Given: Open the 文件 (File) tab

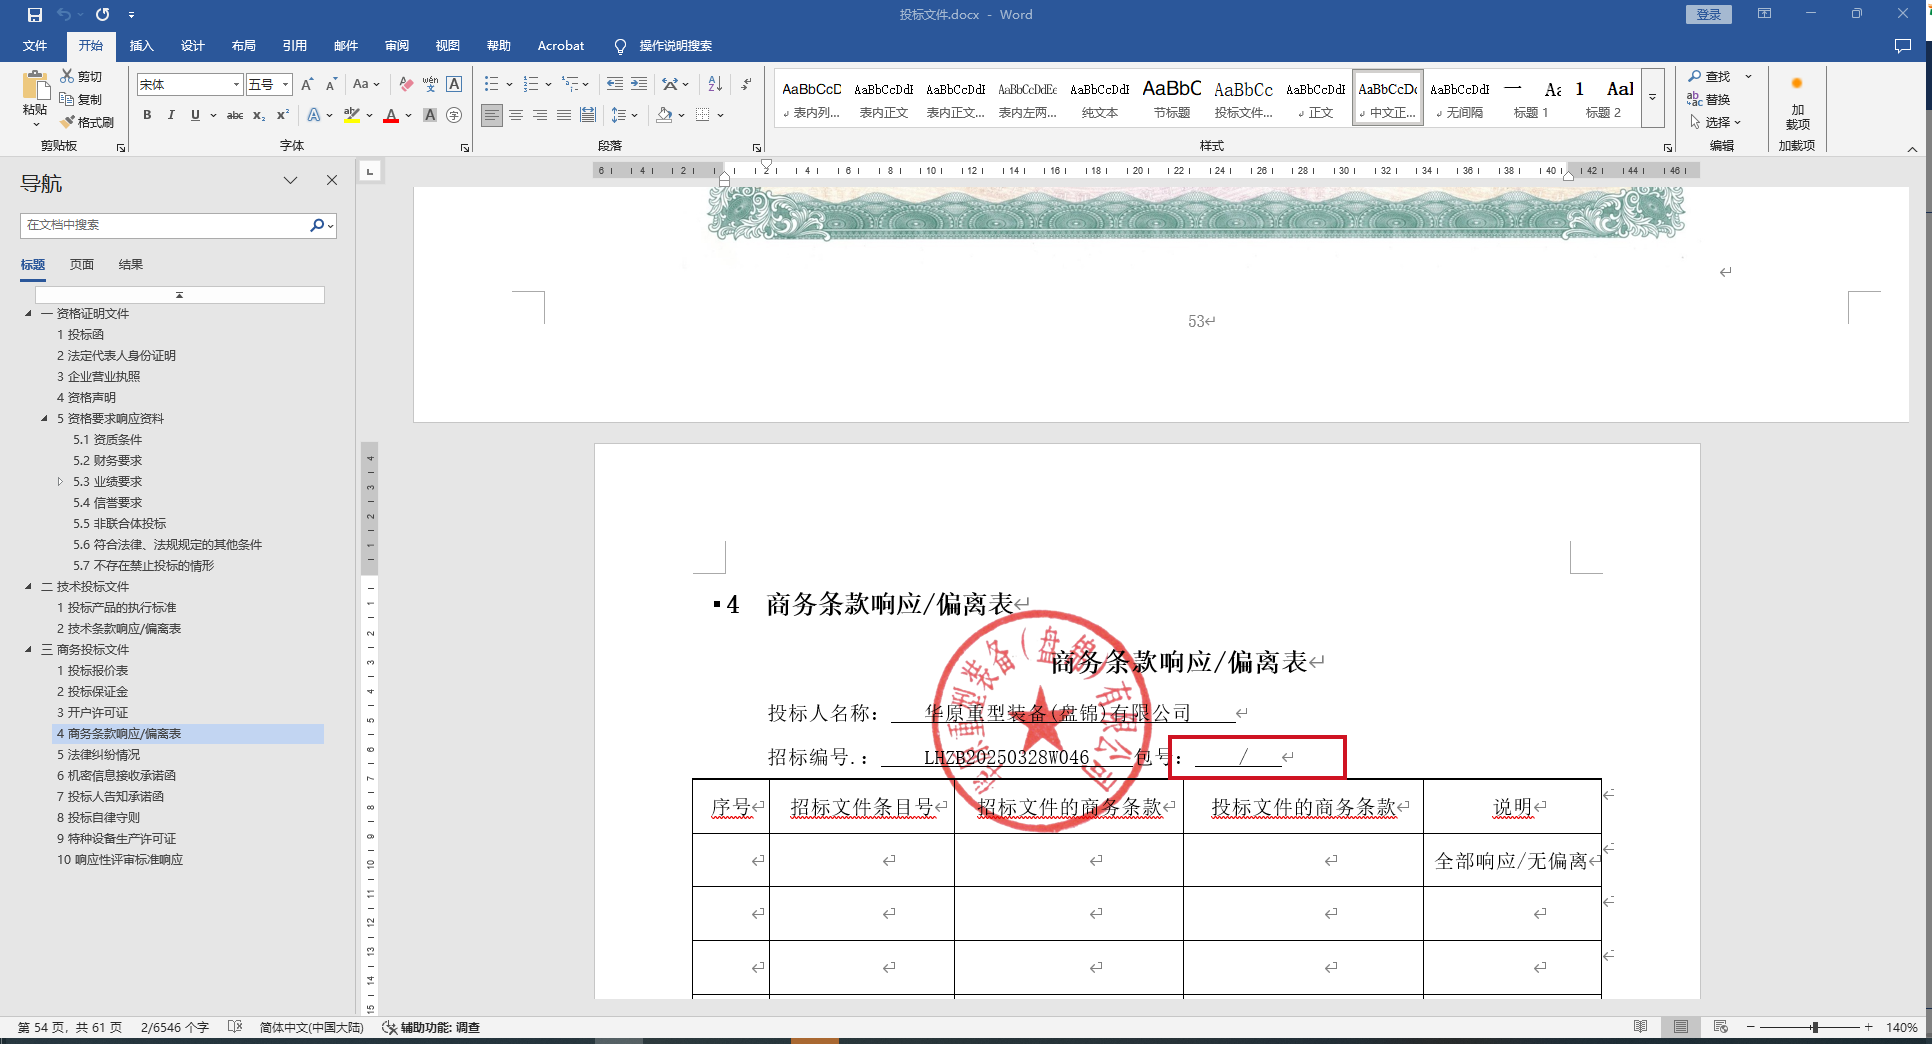Looking at the screenshot, I should [35, 46].
